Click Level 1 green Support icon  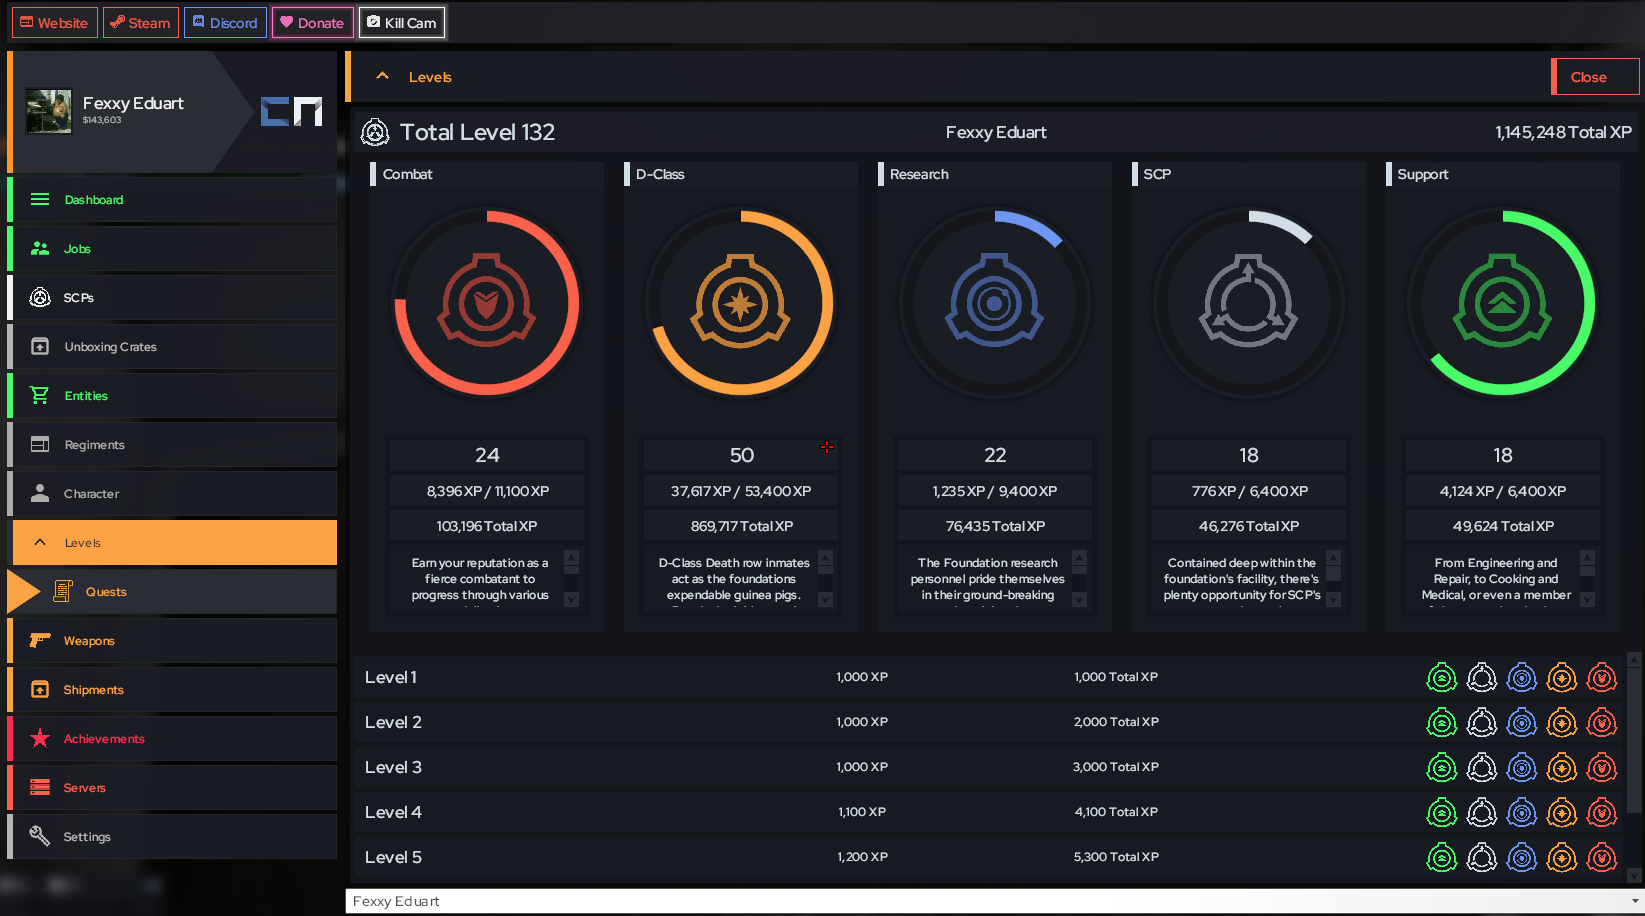point(1442,678)
